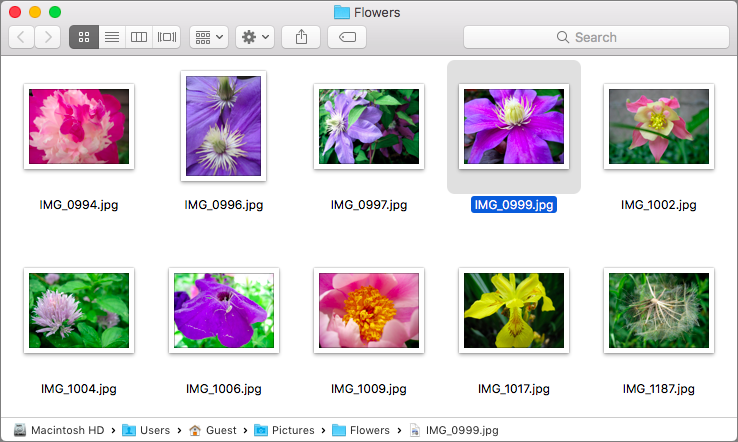The image size is (738, 442).
Task: Select the IMG_0996.jpg thumbnail
Action: pyautogui.click(x=224, y=126)
